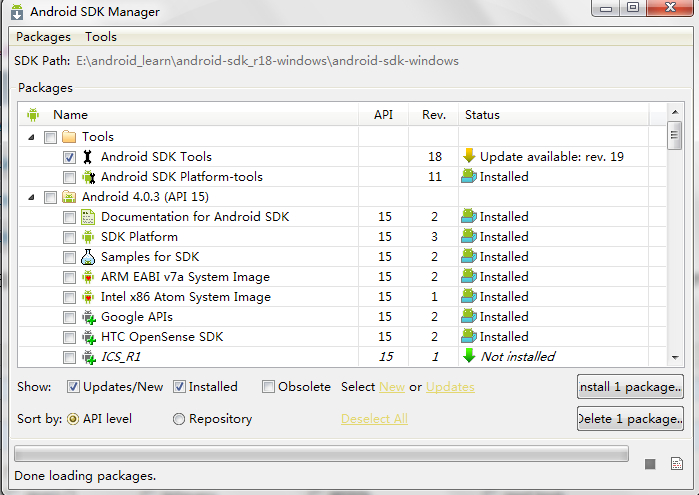Image resolution: width=699 pixels, height=495 pixels.
Task: Open the log window icon at bottom right
Action: point(677,464)
